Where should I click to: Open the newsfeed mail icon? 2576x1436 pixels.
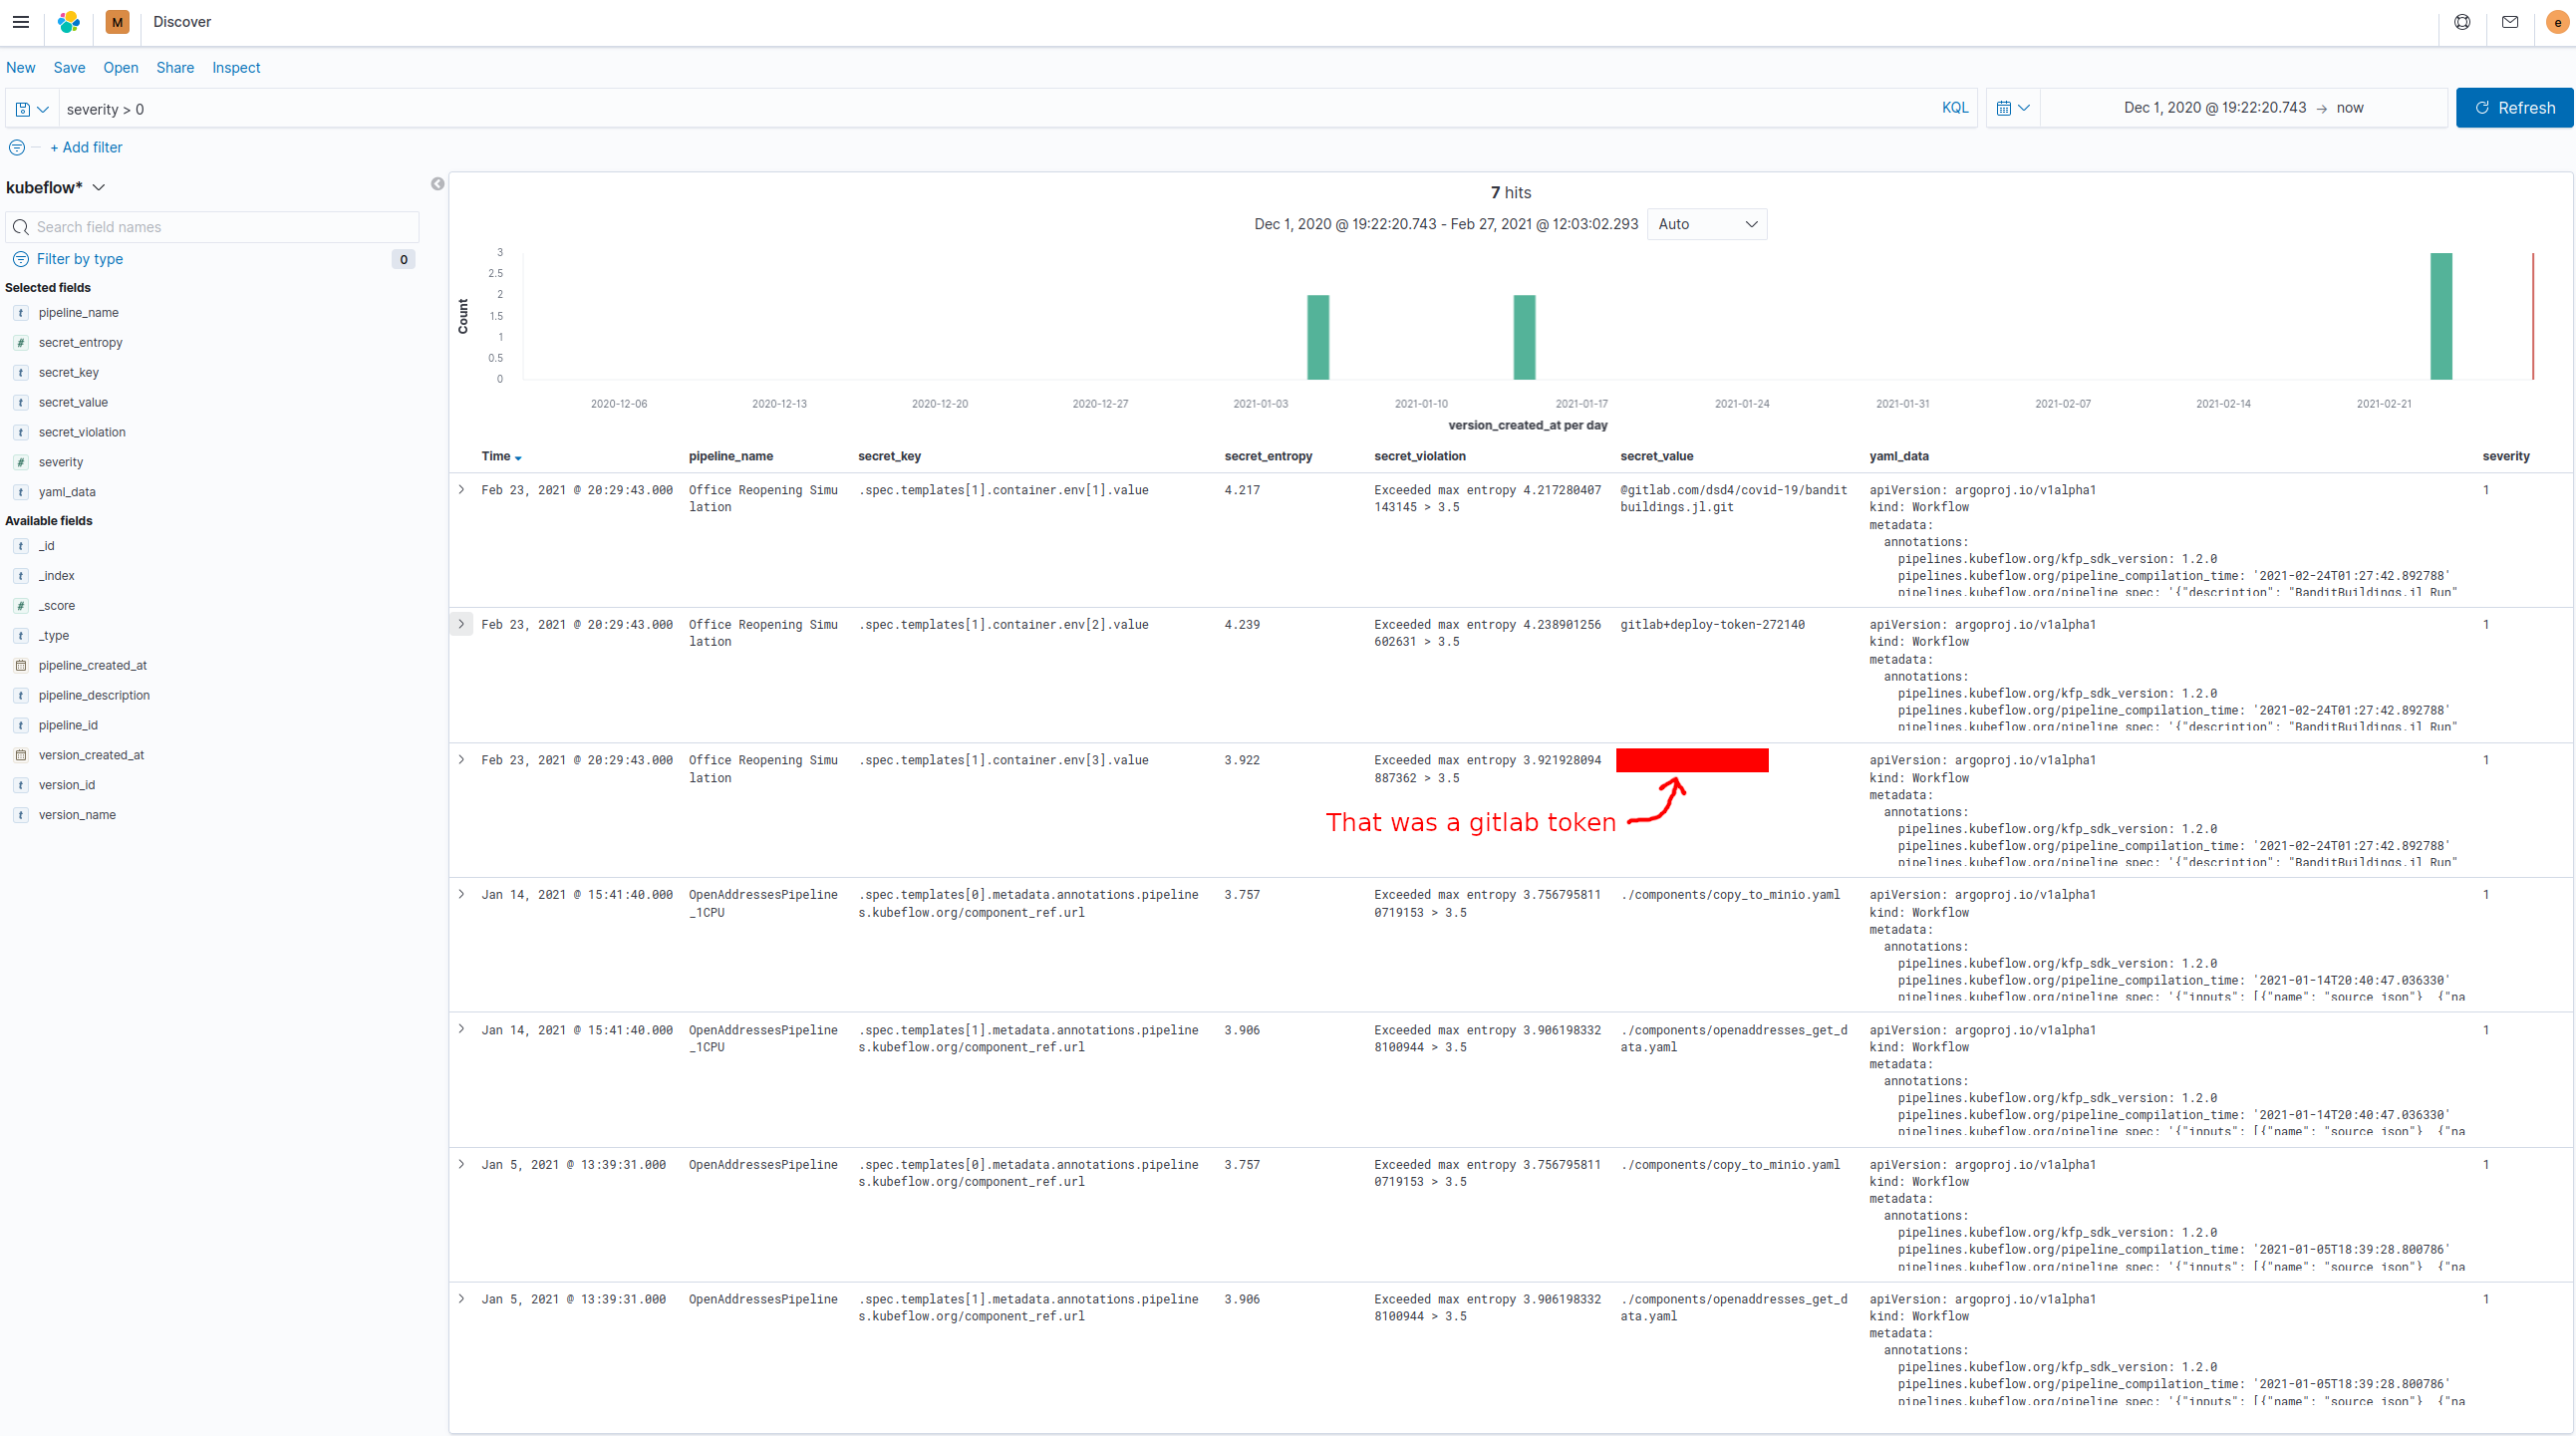point(2510,22)
